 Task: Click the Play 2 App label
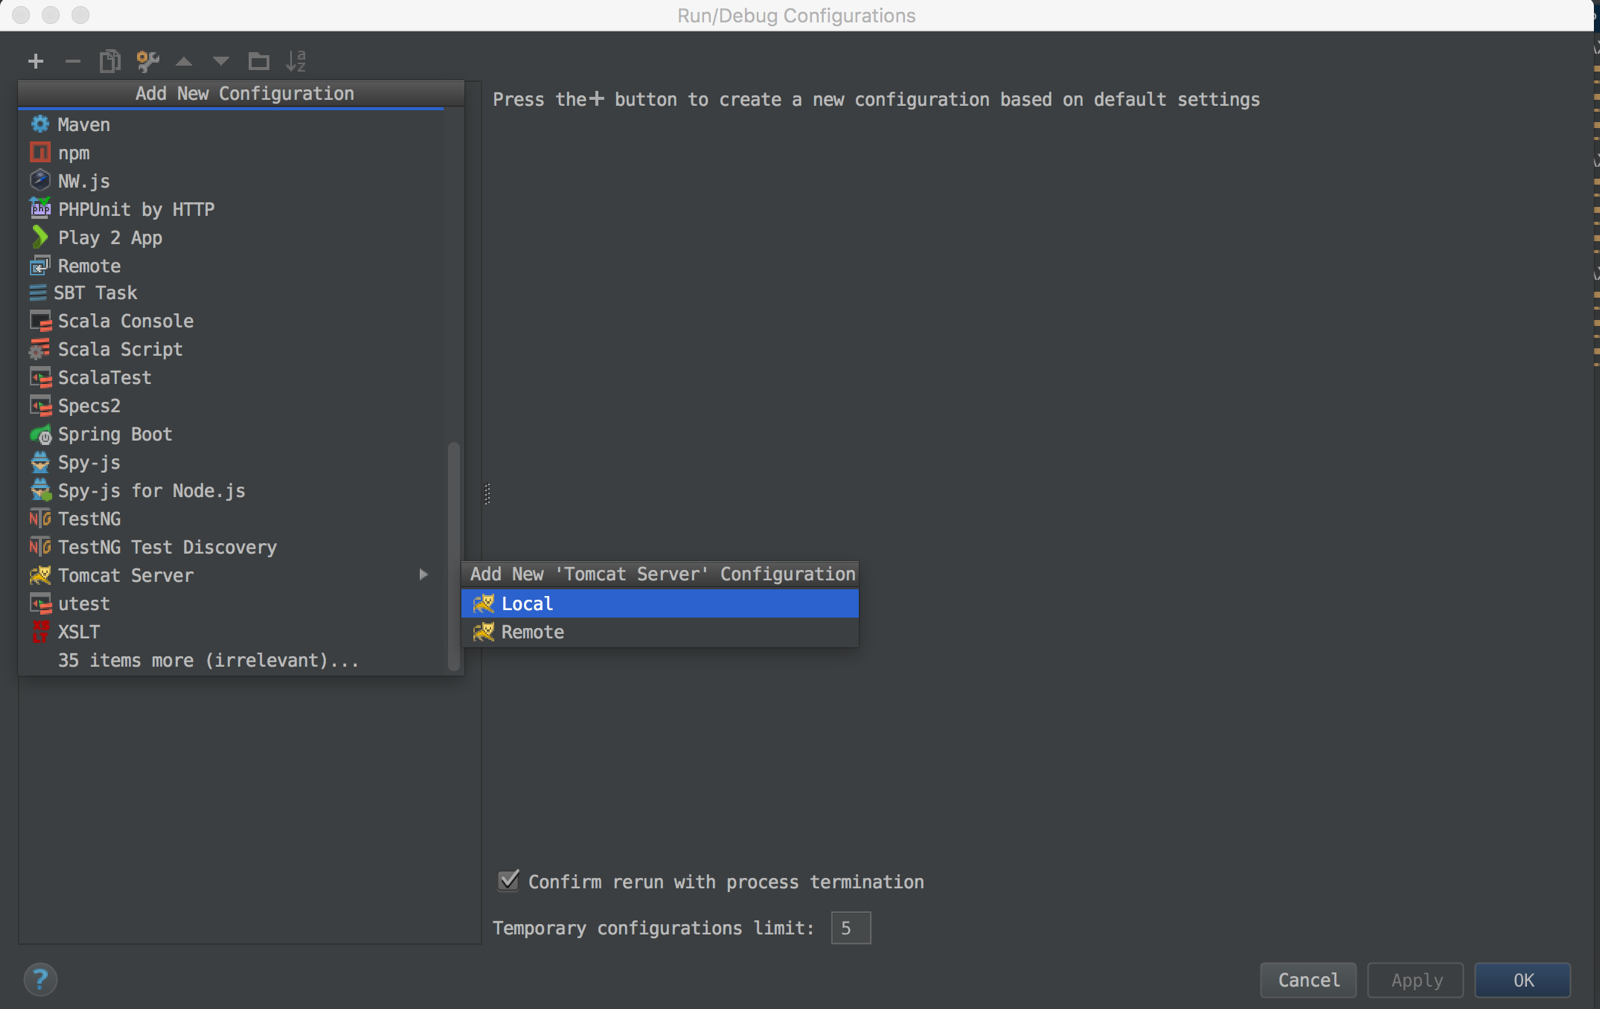tap(110, 237)
